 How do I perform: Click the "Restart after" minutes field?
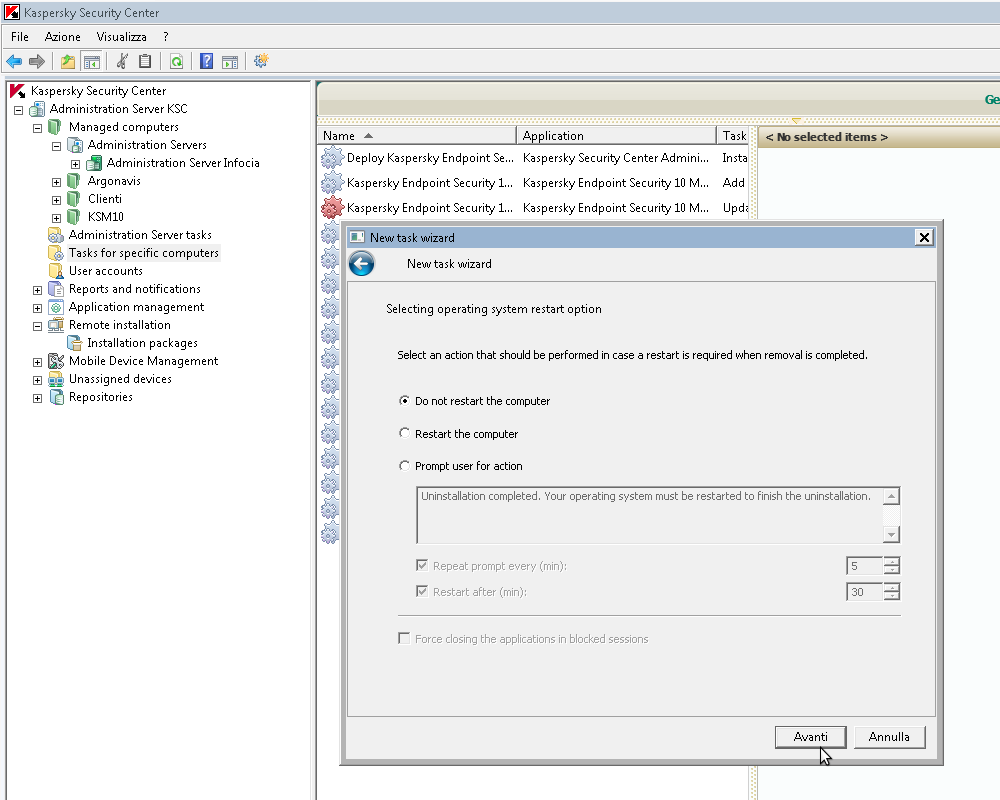pyautogui.click(x=864, y=592)
